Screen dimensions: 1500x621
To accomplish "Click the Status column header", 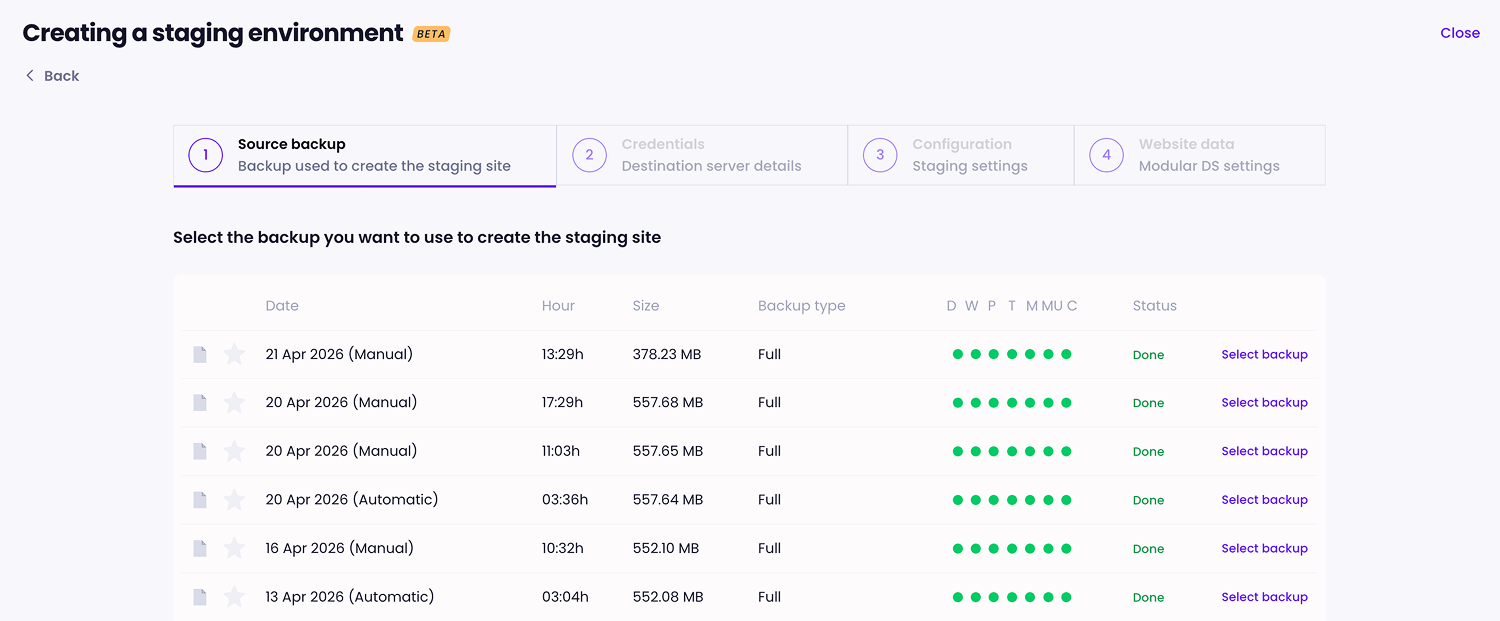I will point(1155,306).
